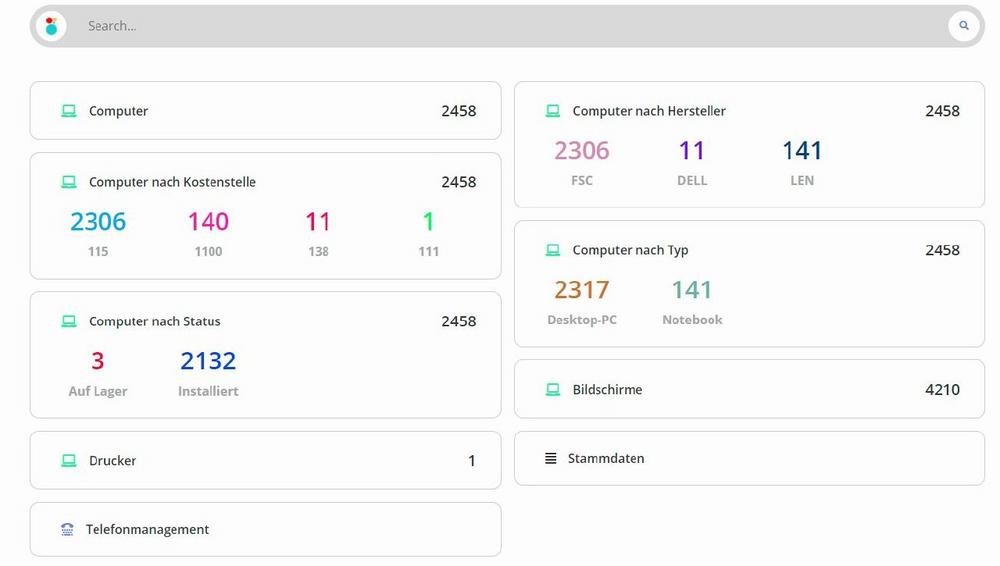This screenshot has height=566, width=1000.
Task: Open the Computer nach Kostenstelle heading
Action: (172, 182)
